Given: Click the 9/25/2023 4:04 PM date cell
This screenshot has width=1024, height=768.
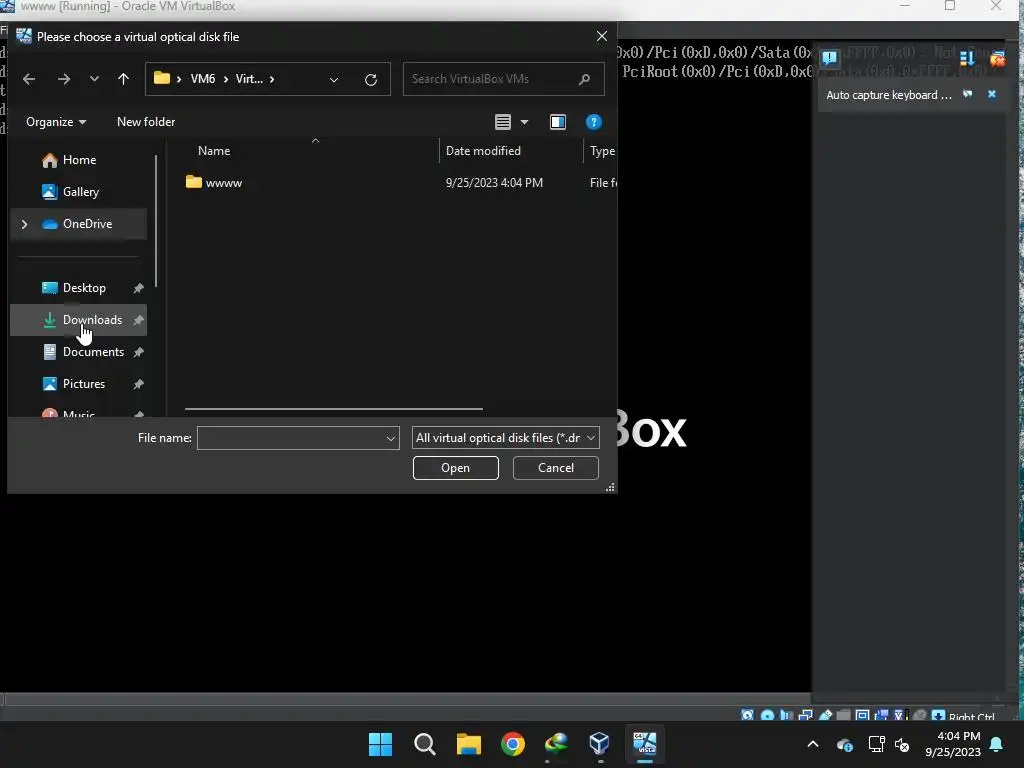Looking at the screenshot, I should coord(494,183).
